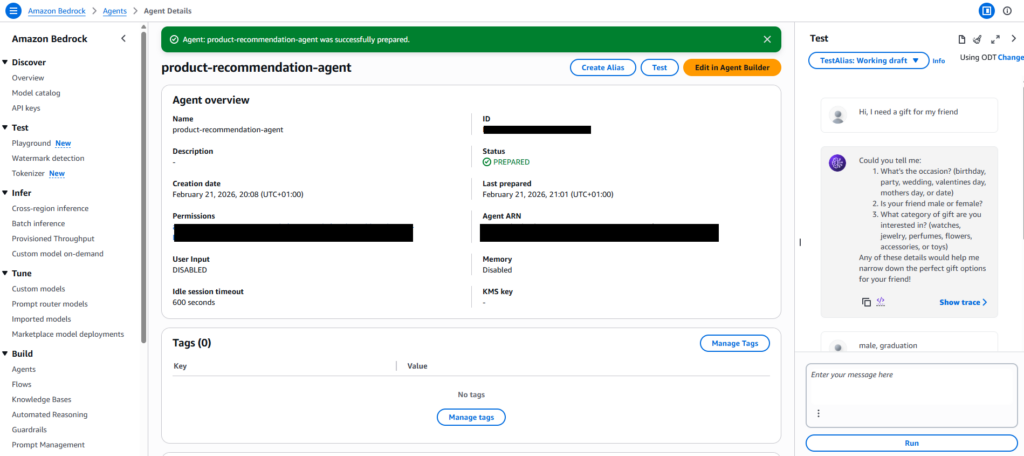The width and height of the screenshot is (1024, 456).
Task: Open the hamburger navigation menu
Action: click(x=13, y=10)
